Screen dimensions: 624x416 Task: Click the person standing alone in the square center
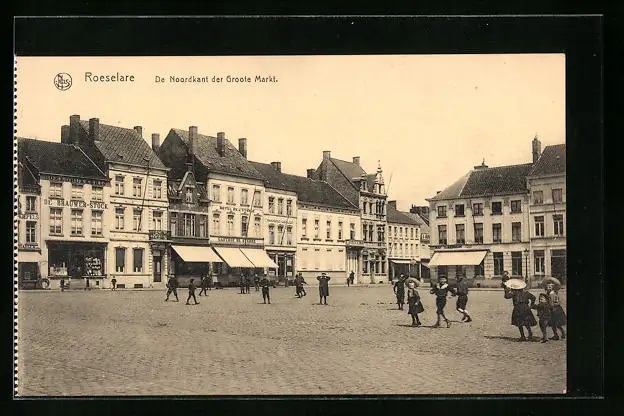pos(323,288)
